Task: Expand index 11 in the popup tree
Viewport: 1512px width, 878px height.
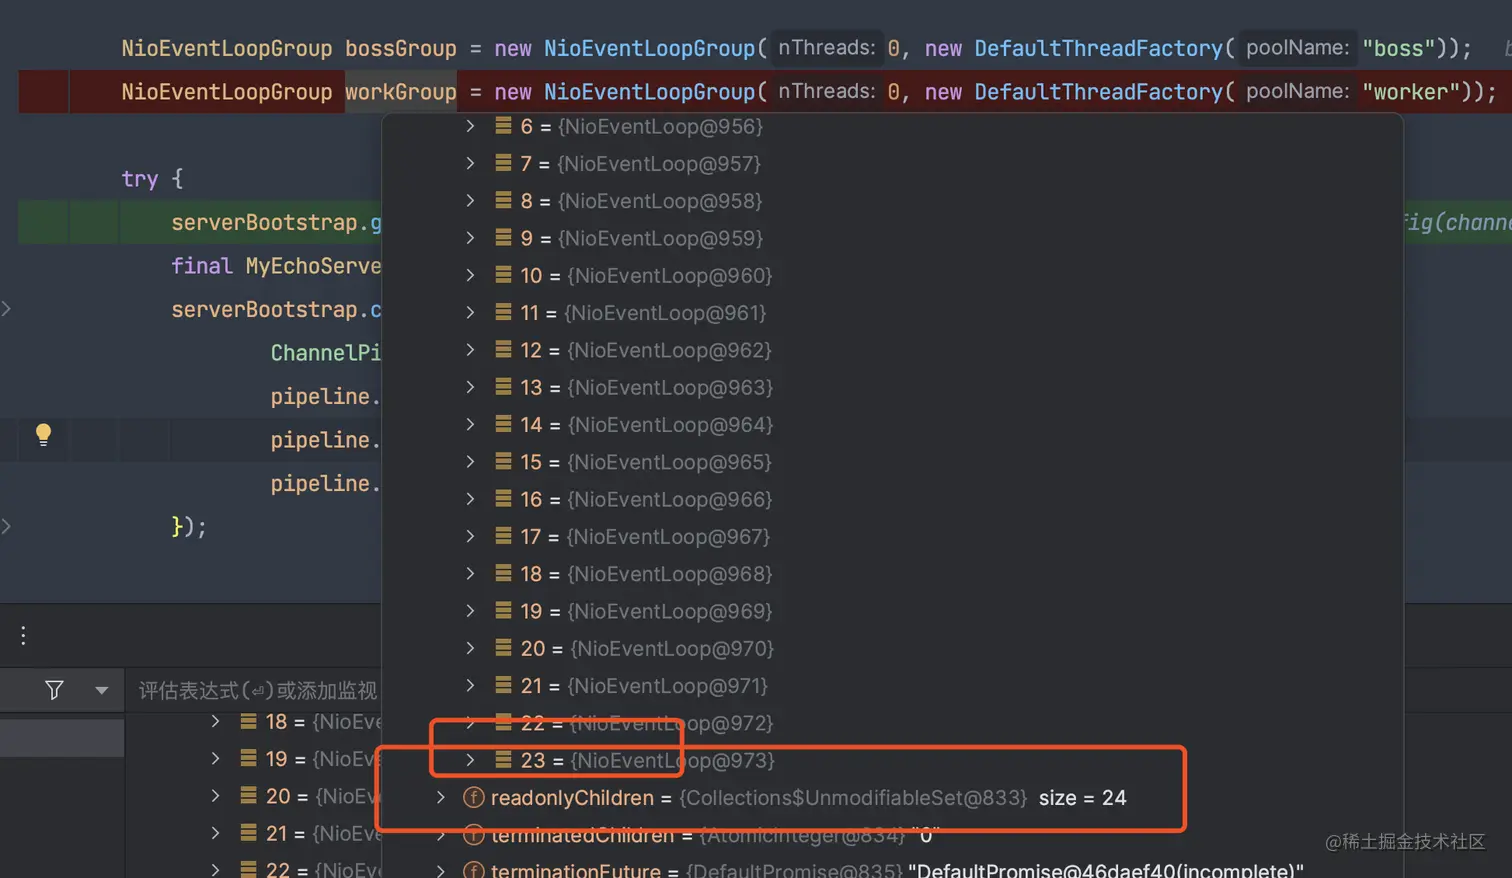Action: [470, 313]
